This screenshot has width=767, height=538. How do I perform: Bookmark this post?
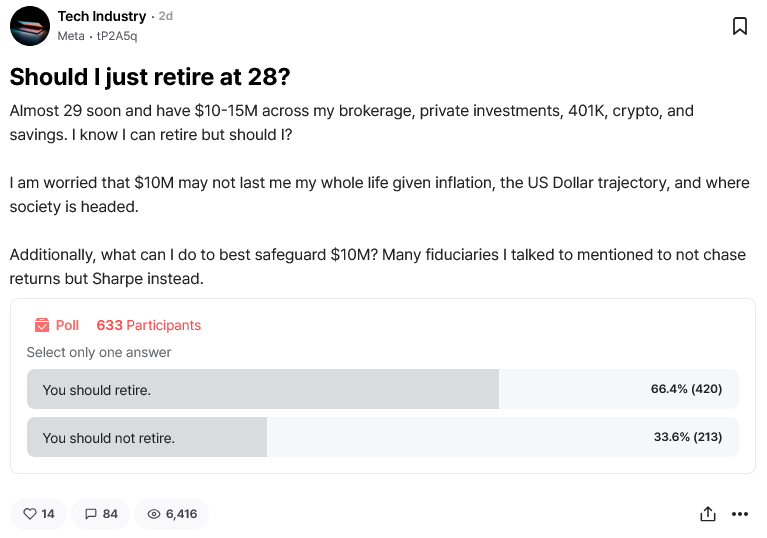click(x=740, y=26)
